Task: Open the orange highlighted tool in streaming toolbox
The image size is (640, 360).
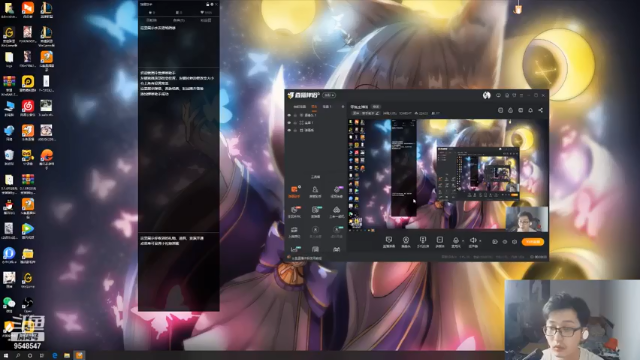Action: (x=294, y=191)
